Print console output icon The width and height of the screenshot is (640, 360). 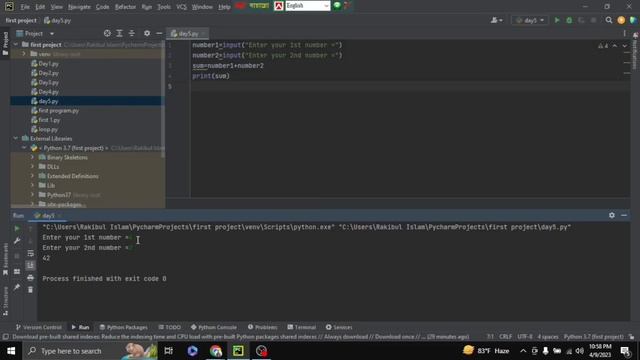tap(30, 278)
